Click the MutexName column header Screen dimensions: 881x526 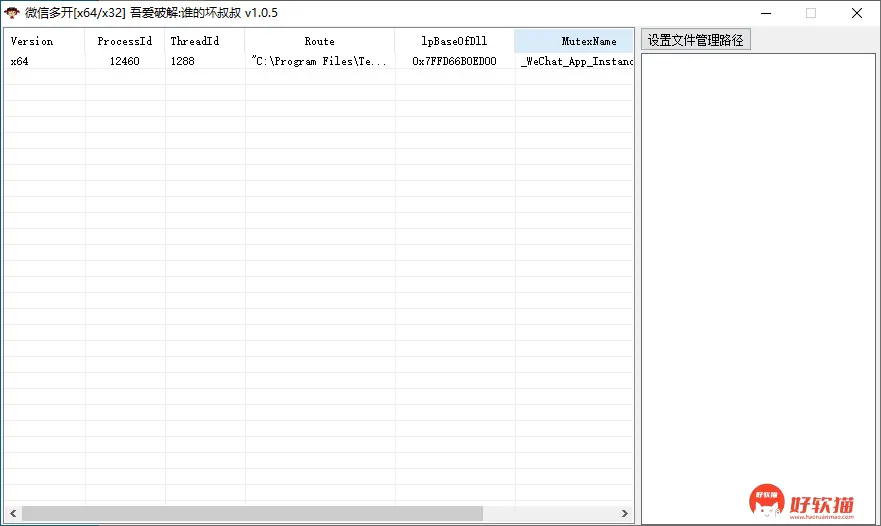pyautogui.click(x=574, y=41)
